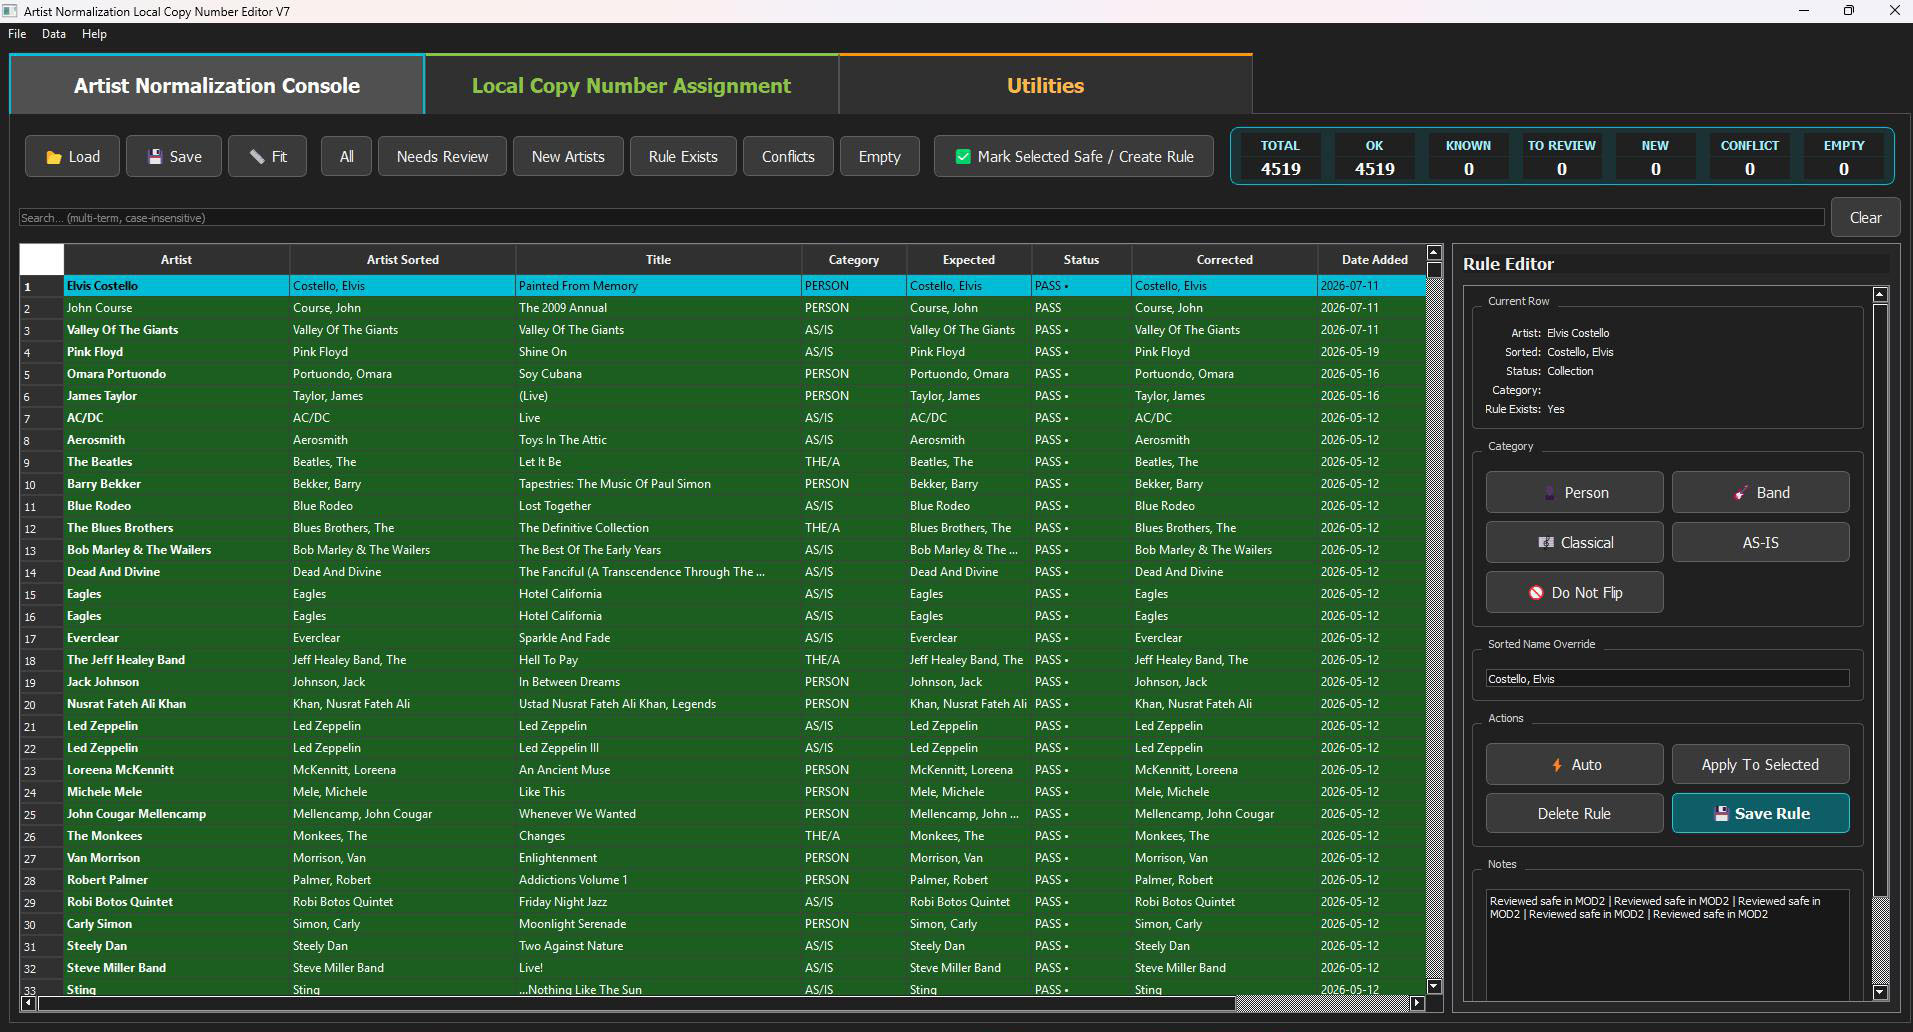1913x1032 pixels.
Task: Sort by the Status column header
Action: [1081, 260]
